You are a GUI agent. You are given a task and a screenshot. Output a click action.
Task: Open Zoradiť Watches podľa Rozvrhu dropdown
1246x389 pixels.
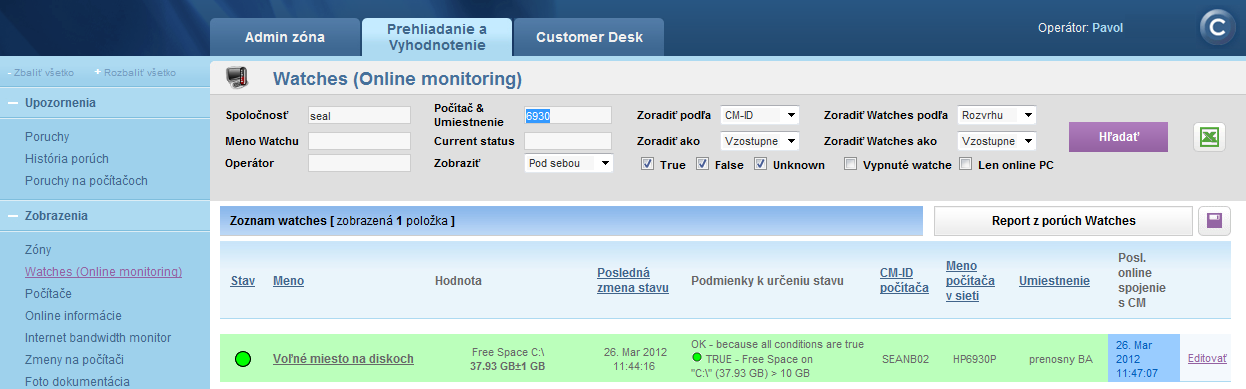click(997, 115)
